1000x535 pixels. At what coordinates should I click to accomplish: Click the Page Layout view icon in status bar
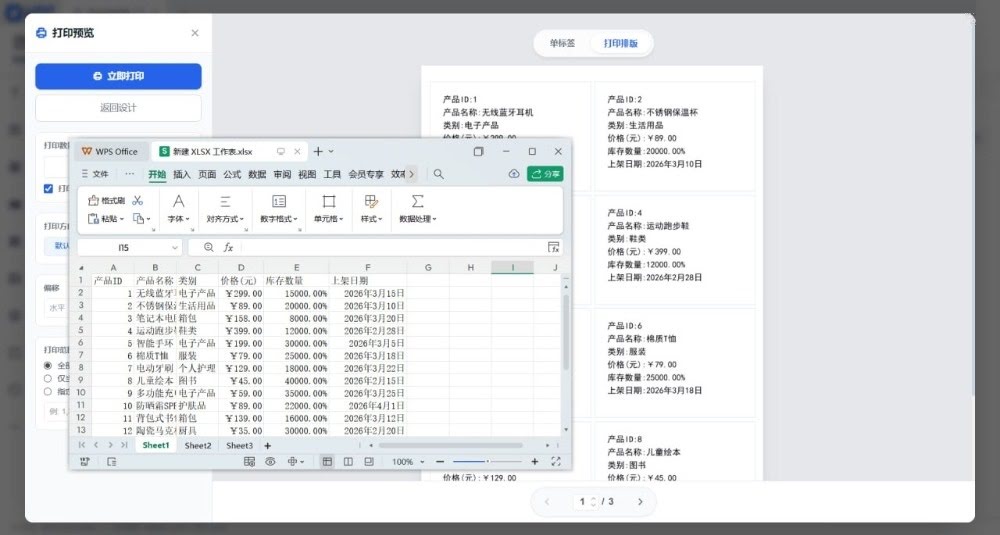pos(369,462)
